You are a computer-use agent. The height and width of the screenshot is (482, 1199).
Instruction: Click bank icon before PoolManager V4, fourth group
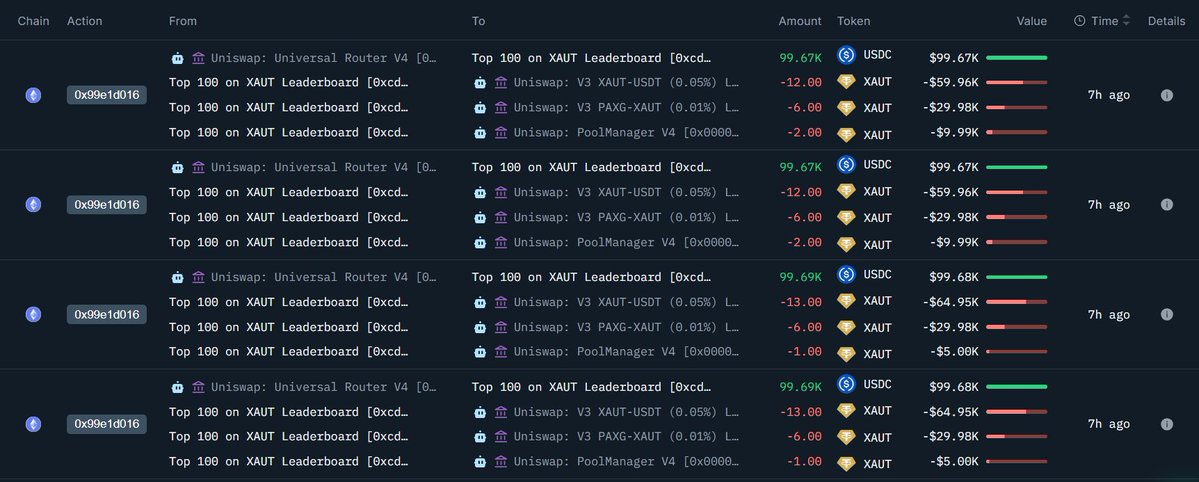501,462
